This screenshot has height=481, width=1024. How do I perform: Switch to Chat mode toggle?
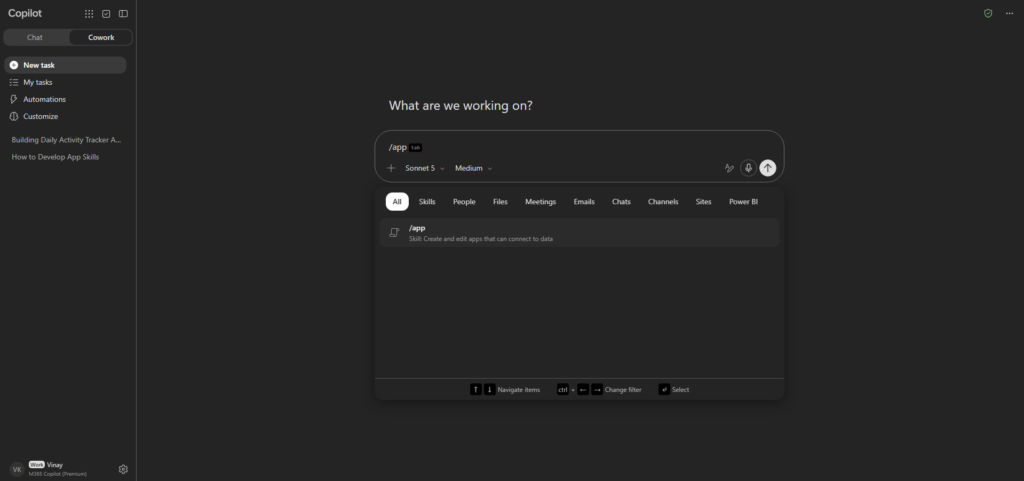[x=35, y=37]
